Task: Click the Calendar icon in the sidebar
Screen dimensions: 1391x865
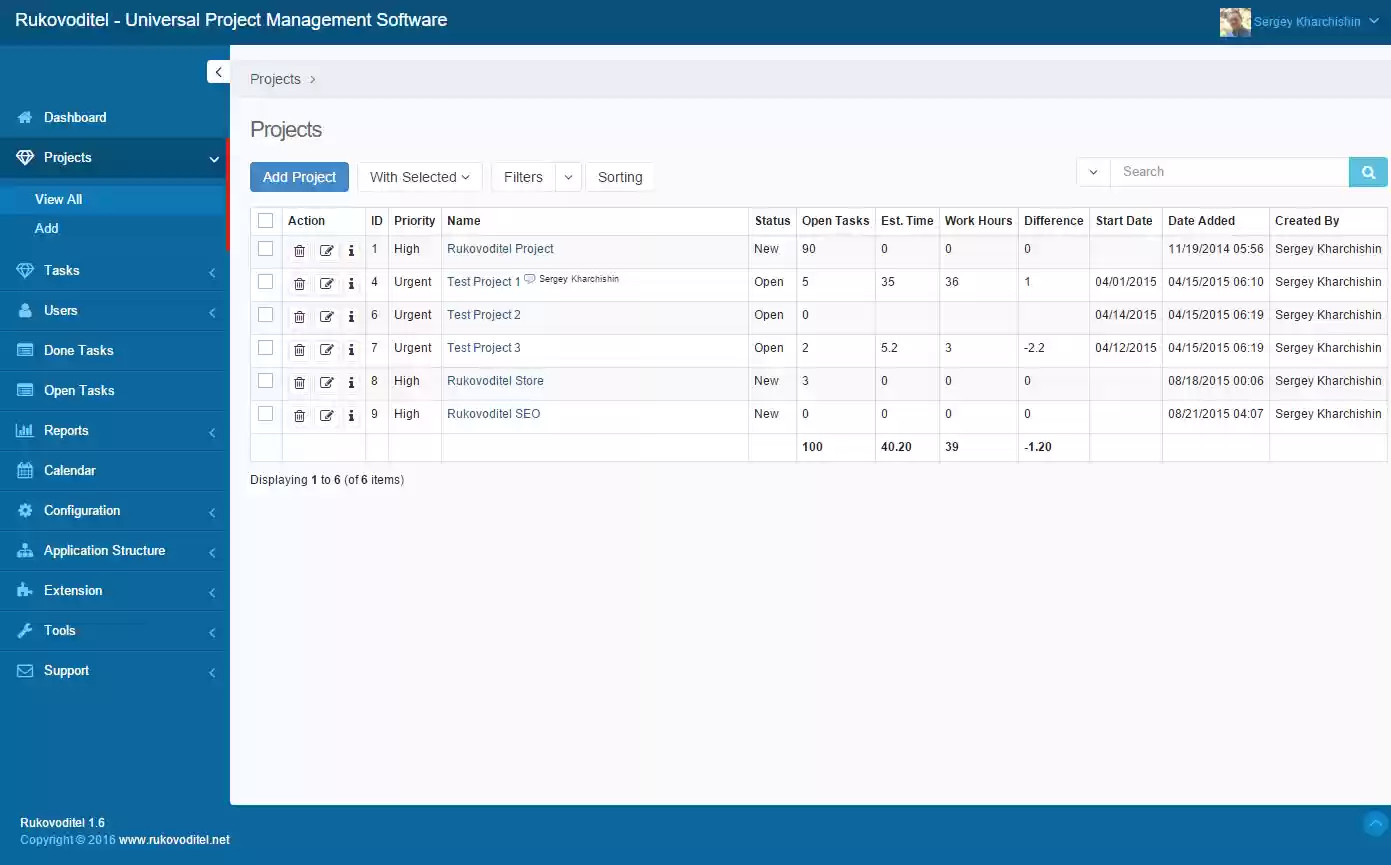Action: pos(22,470)
